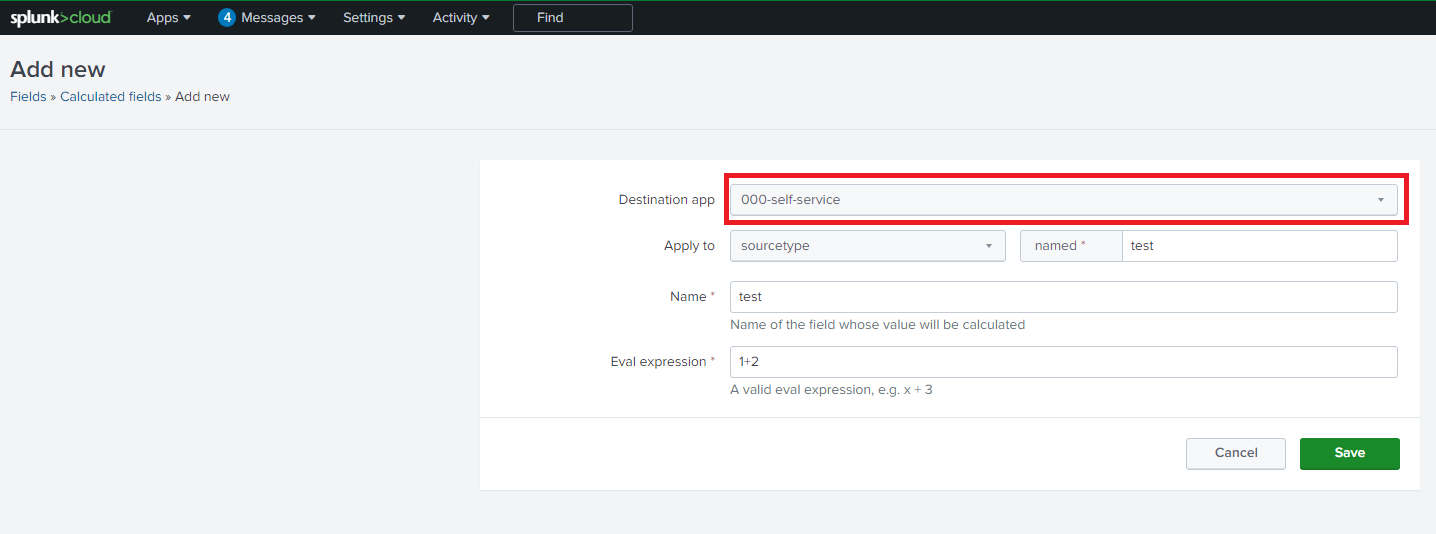Click the Eval expression input field
The width and height of the screenshot is (1436, 534).
click(x=1064, y=362)
